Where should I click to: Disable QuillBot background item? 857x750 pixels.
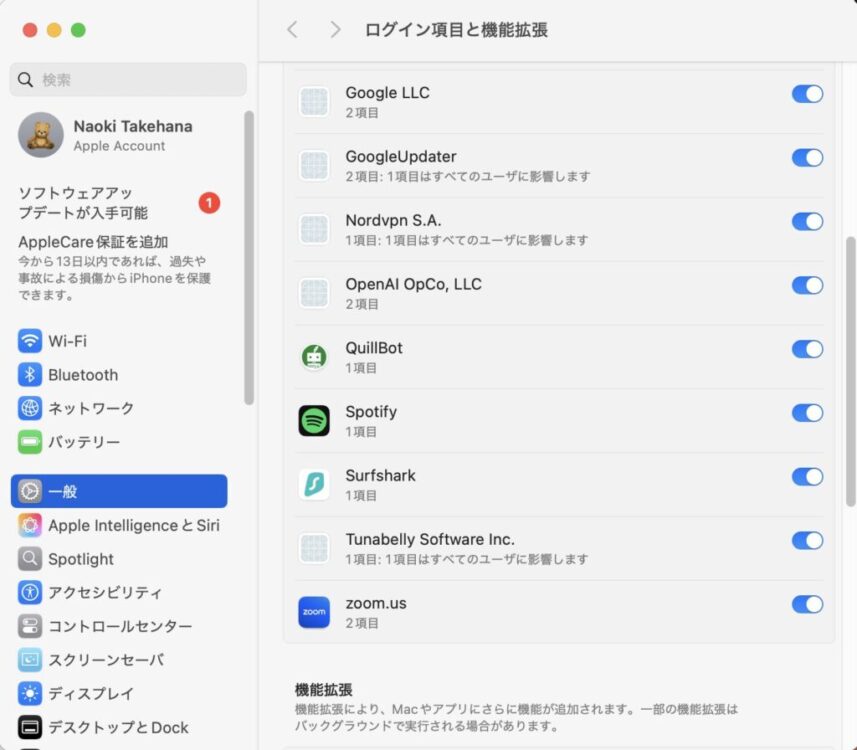point(807,349)
